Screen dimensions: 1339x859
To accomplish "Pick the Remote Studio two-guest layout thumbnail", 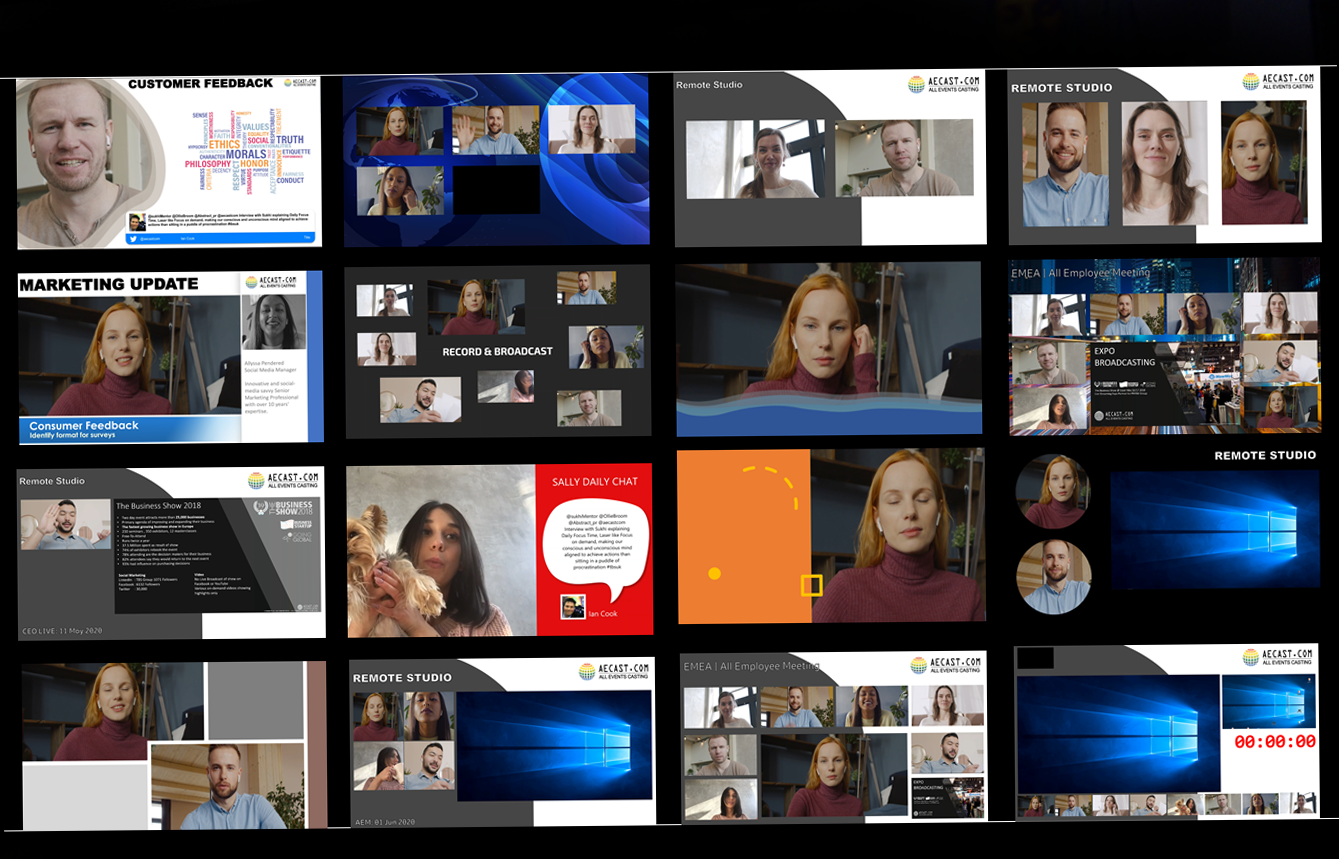I will pyautogui.click(x=830, y=158).
